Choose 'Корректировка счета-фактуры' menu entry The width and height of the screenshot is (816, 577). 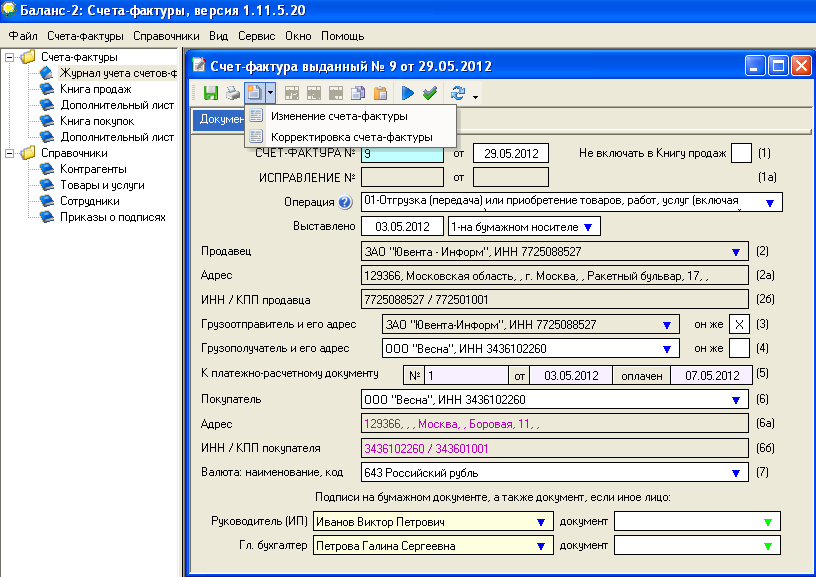351,137
